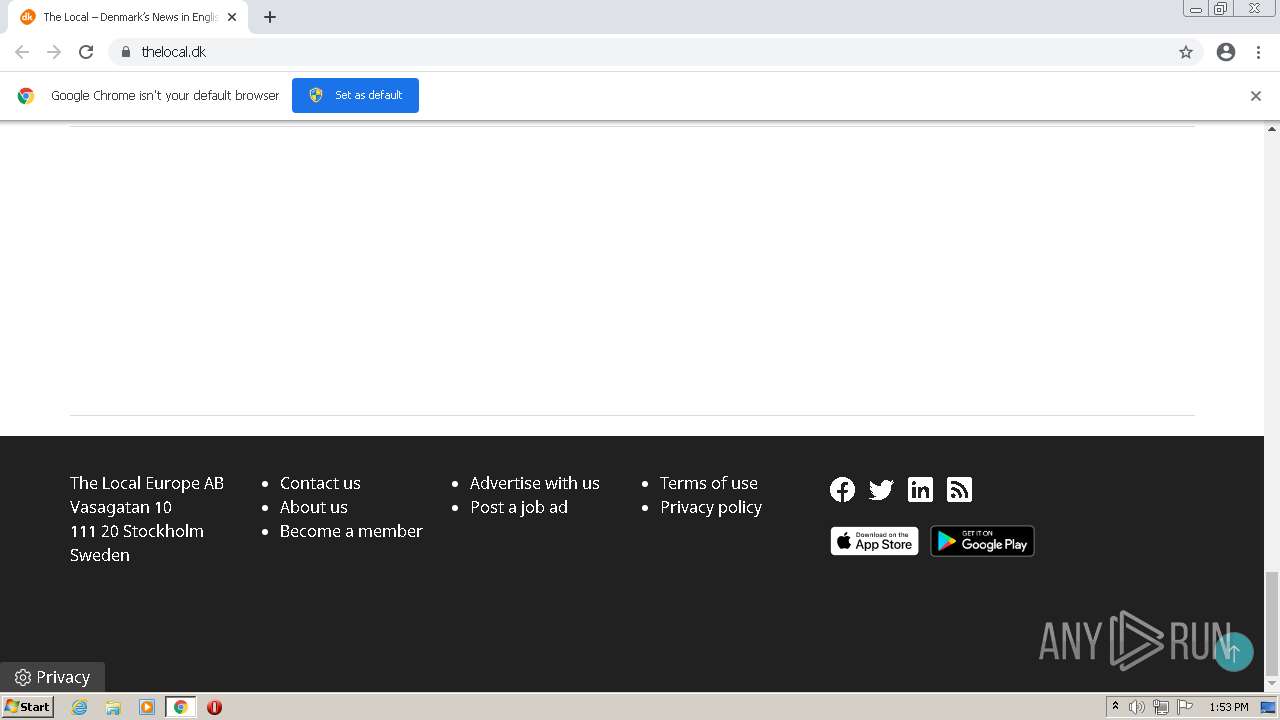The image size is (1280, 720).
Task: Click the Get it on Google Play badge
Action: pyautogui.click(x=982, y=541)
